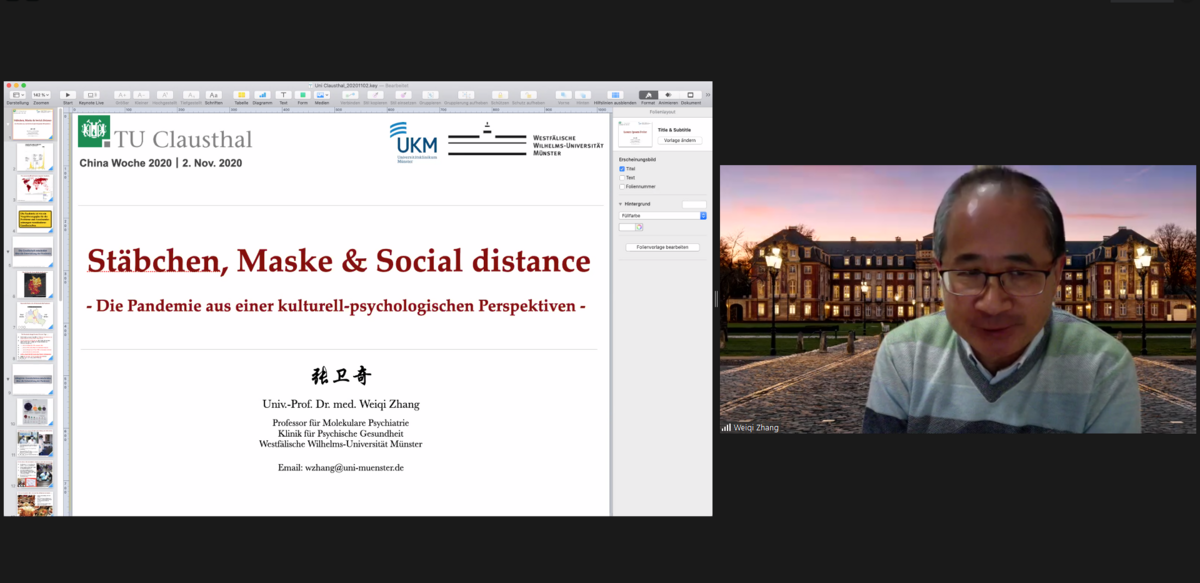Click the Gruppierung aufheben ungroup icon
The image size is (1200, 583).
(x=466, y=95)
